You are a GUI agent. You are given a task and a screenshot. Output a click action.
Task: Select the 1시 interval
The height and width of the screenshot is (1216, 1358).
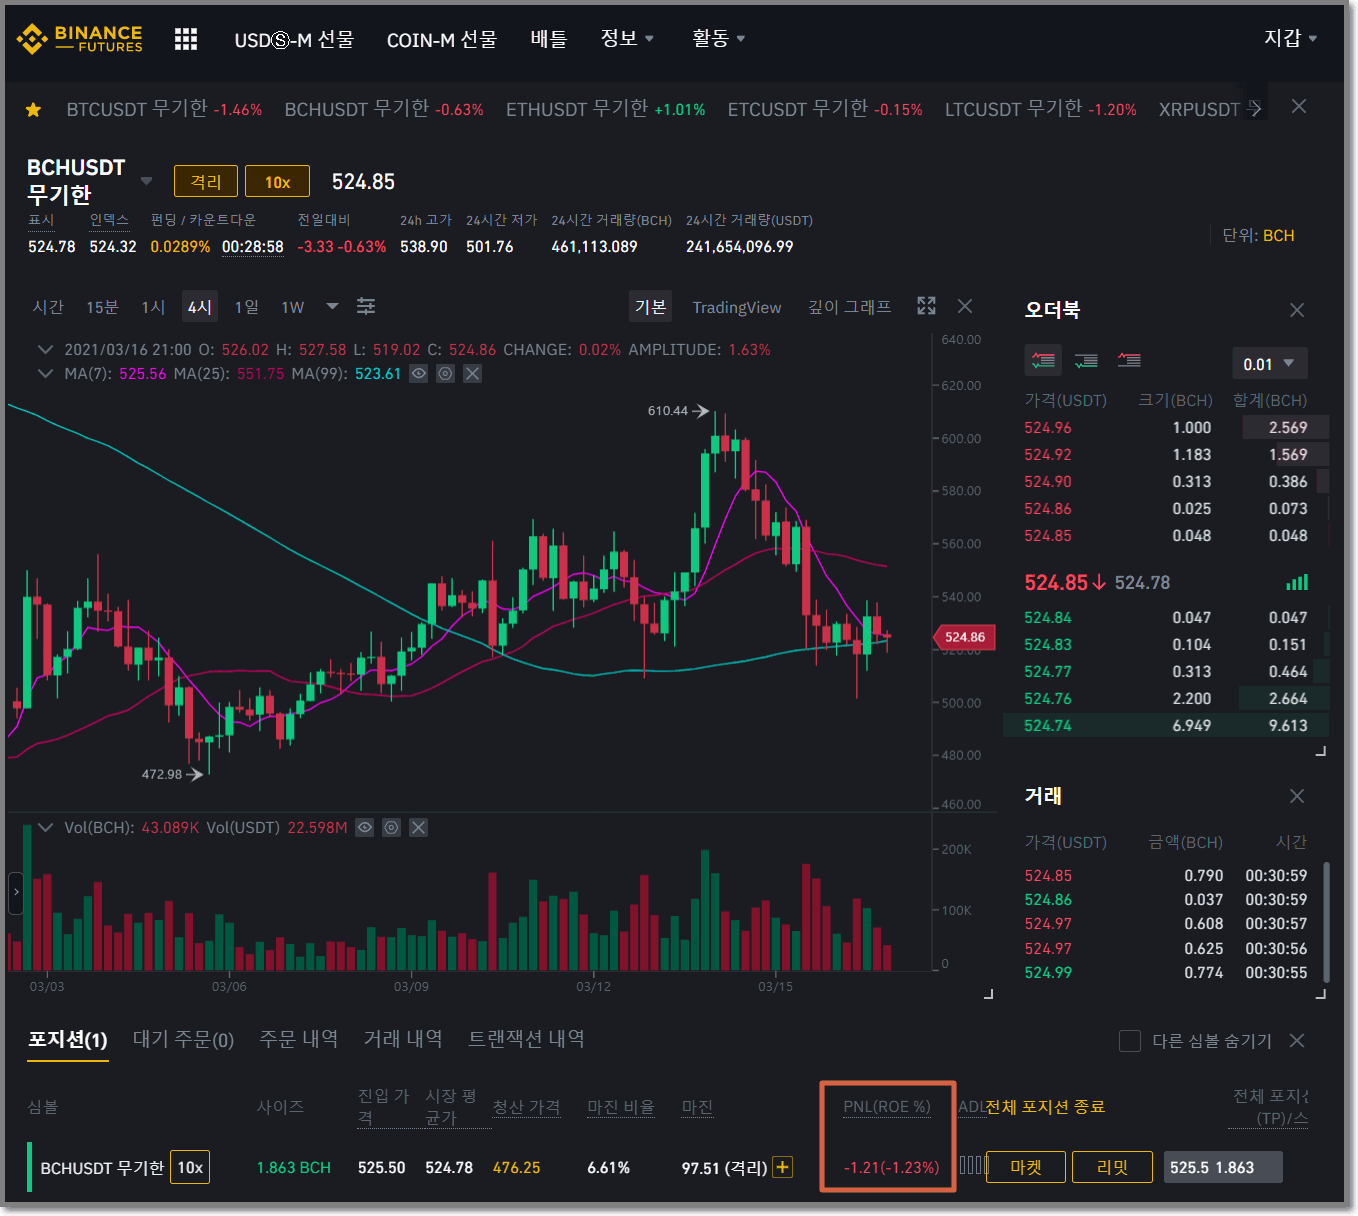(x=153, y=307)
